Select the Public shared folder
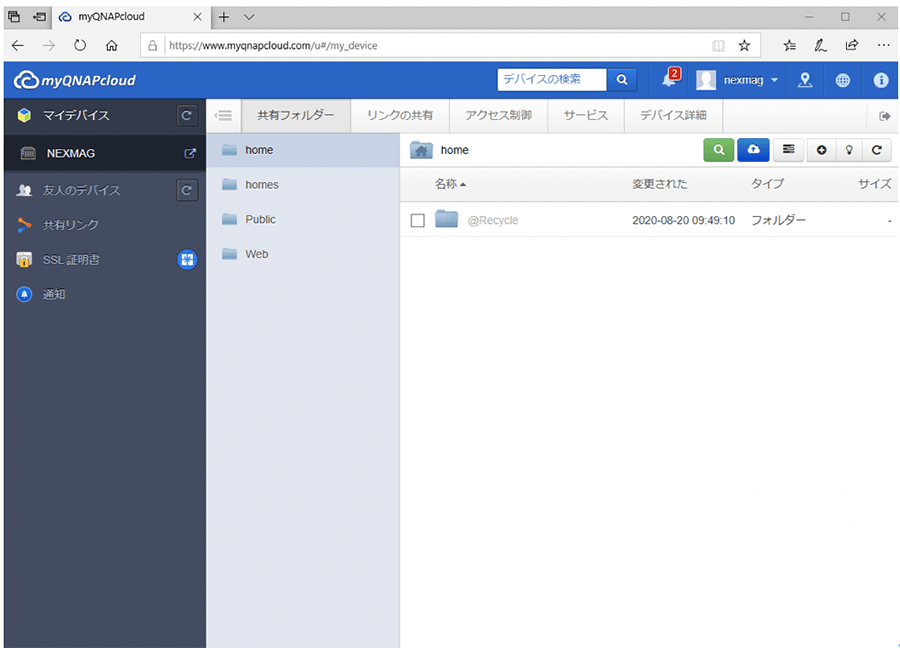Image resolution: width=900 pixels, height=648 pixels. tap(303, 219)
